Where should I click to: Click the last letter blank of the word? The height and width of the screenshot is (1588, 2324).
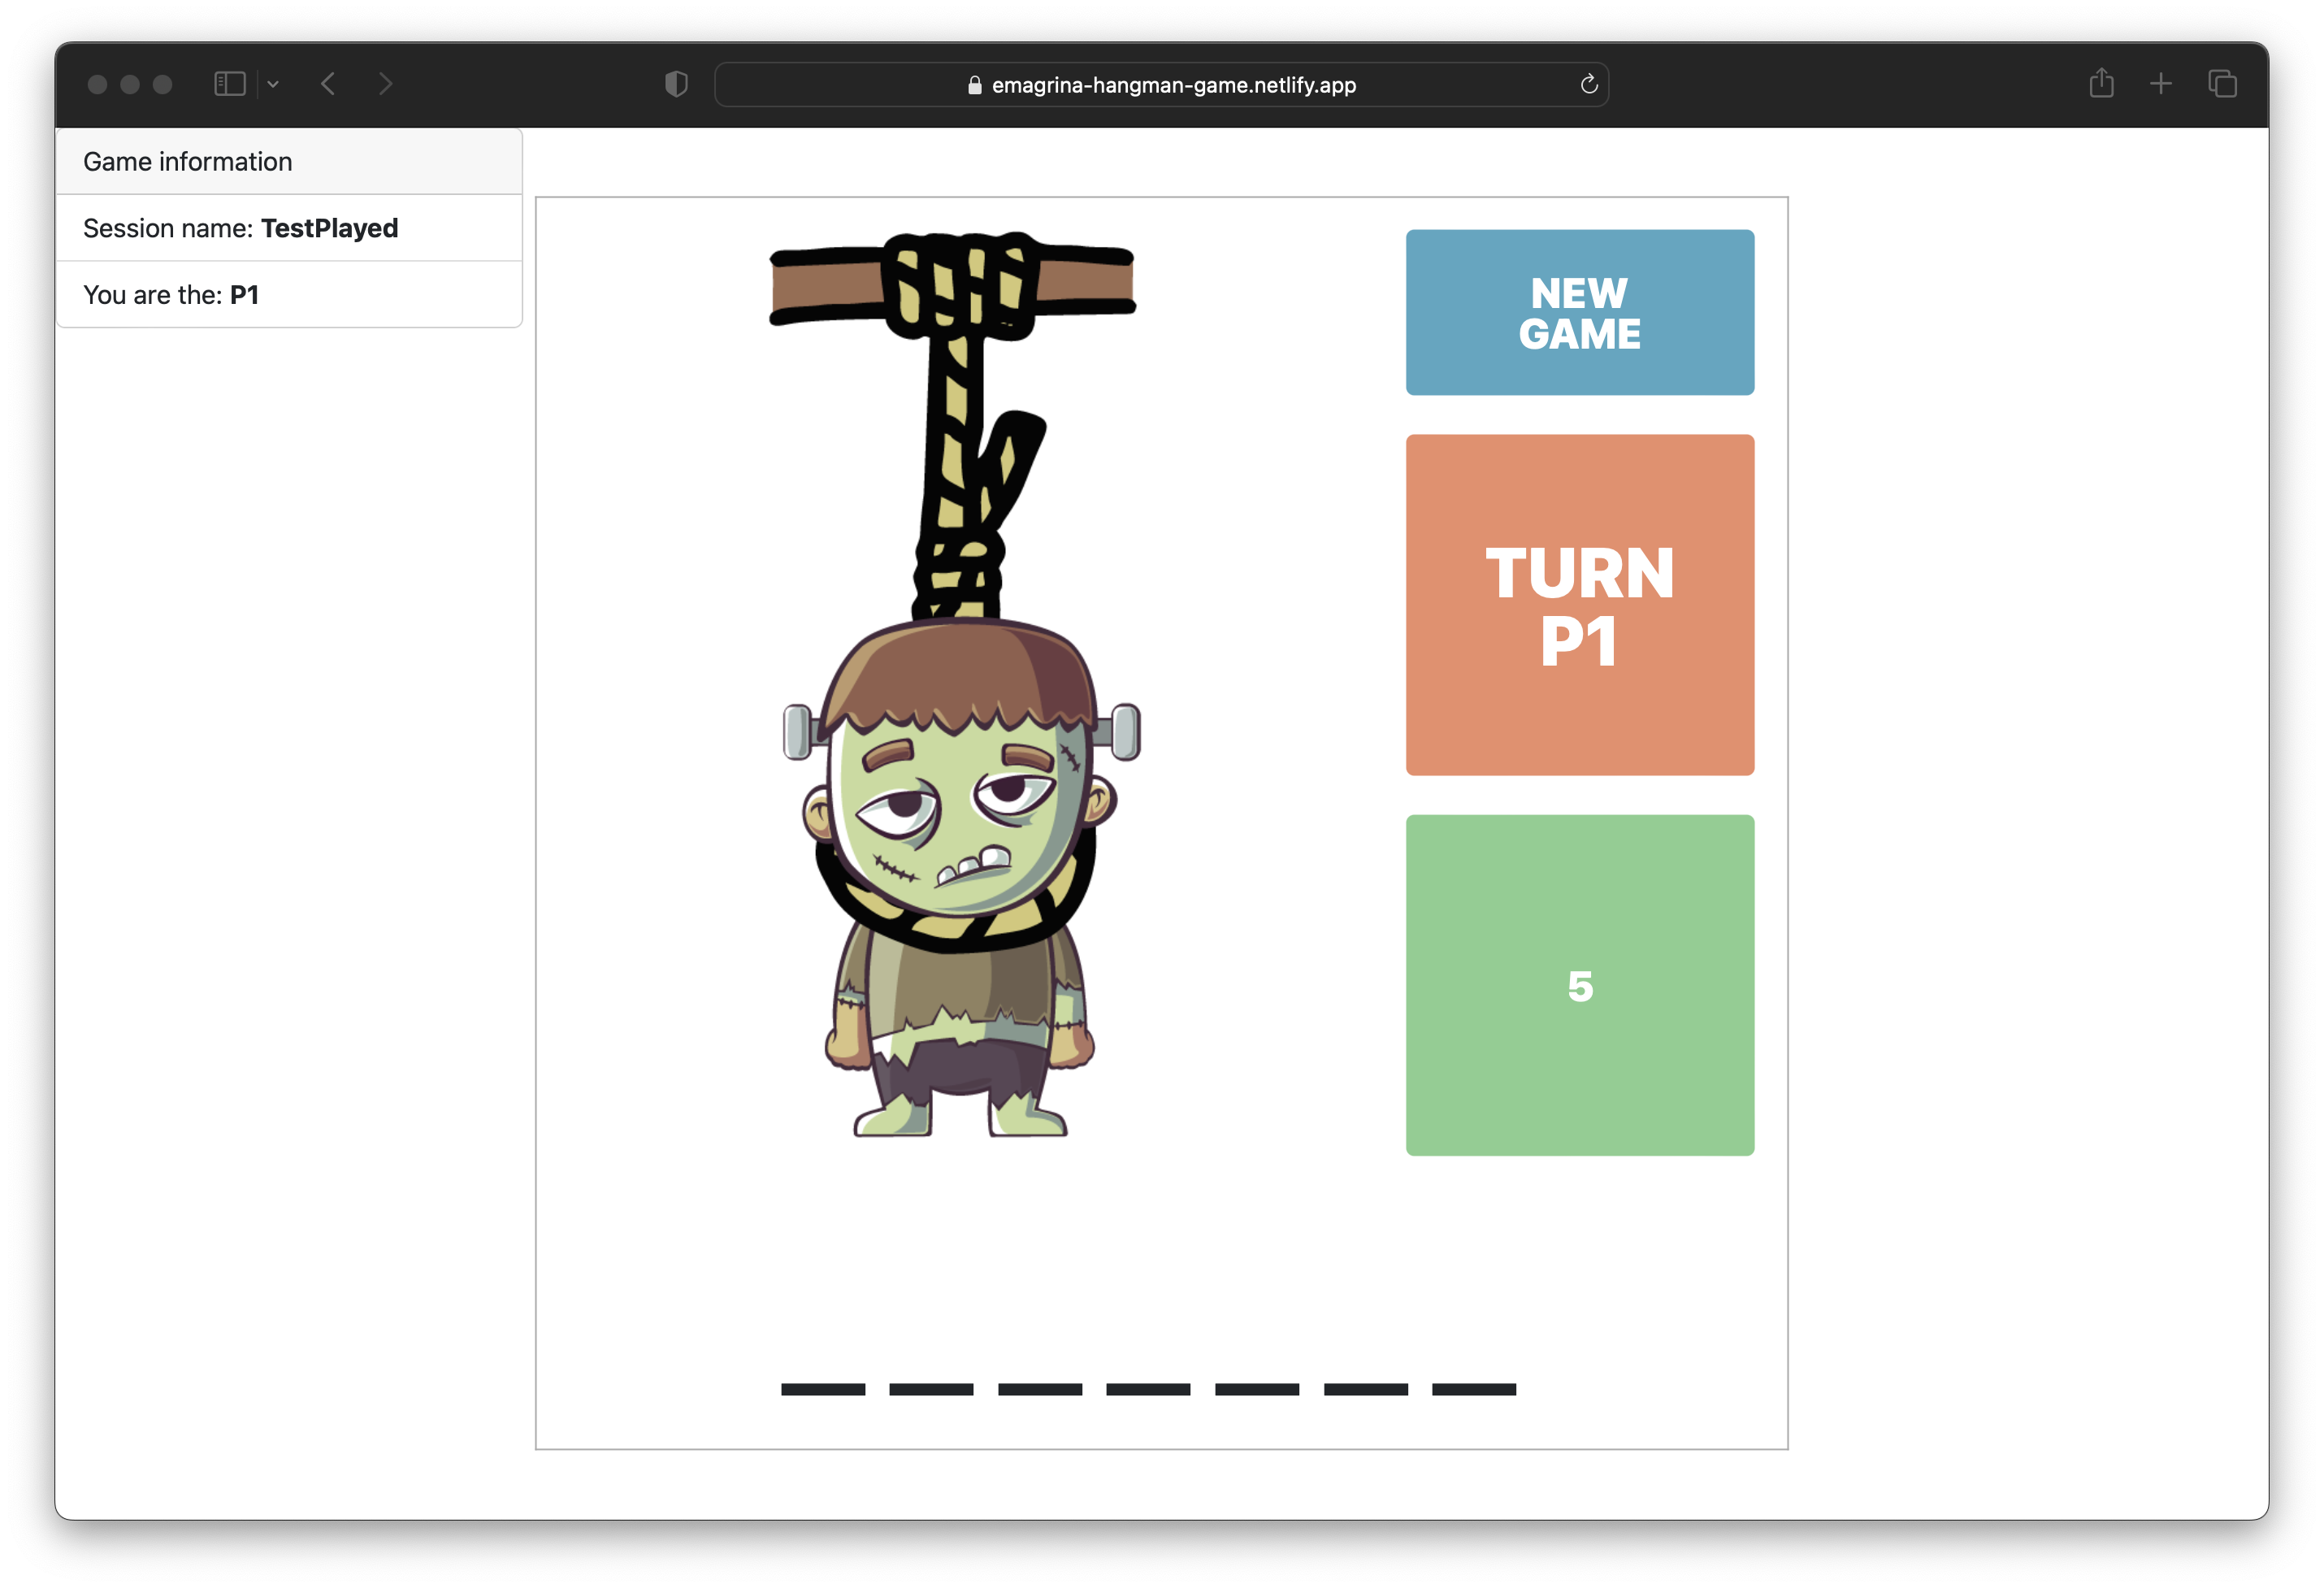[1474, 1389]
